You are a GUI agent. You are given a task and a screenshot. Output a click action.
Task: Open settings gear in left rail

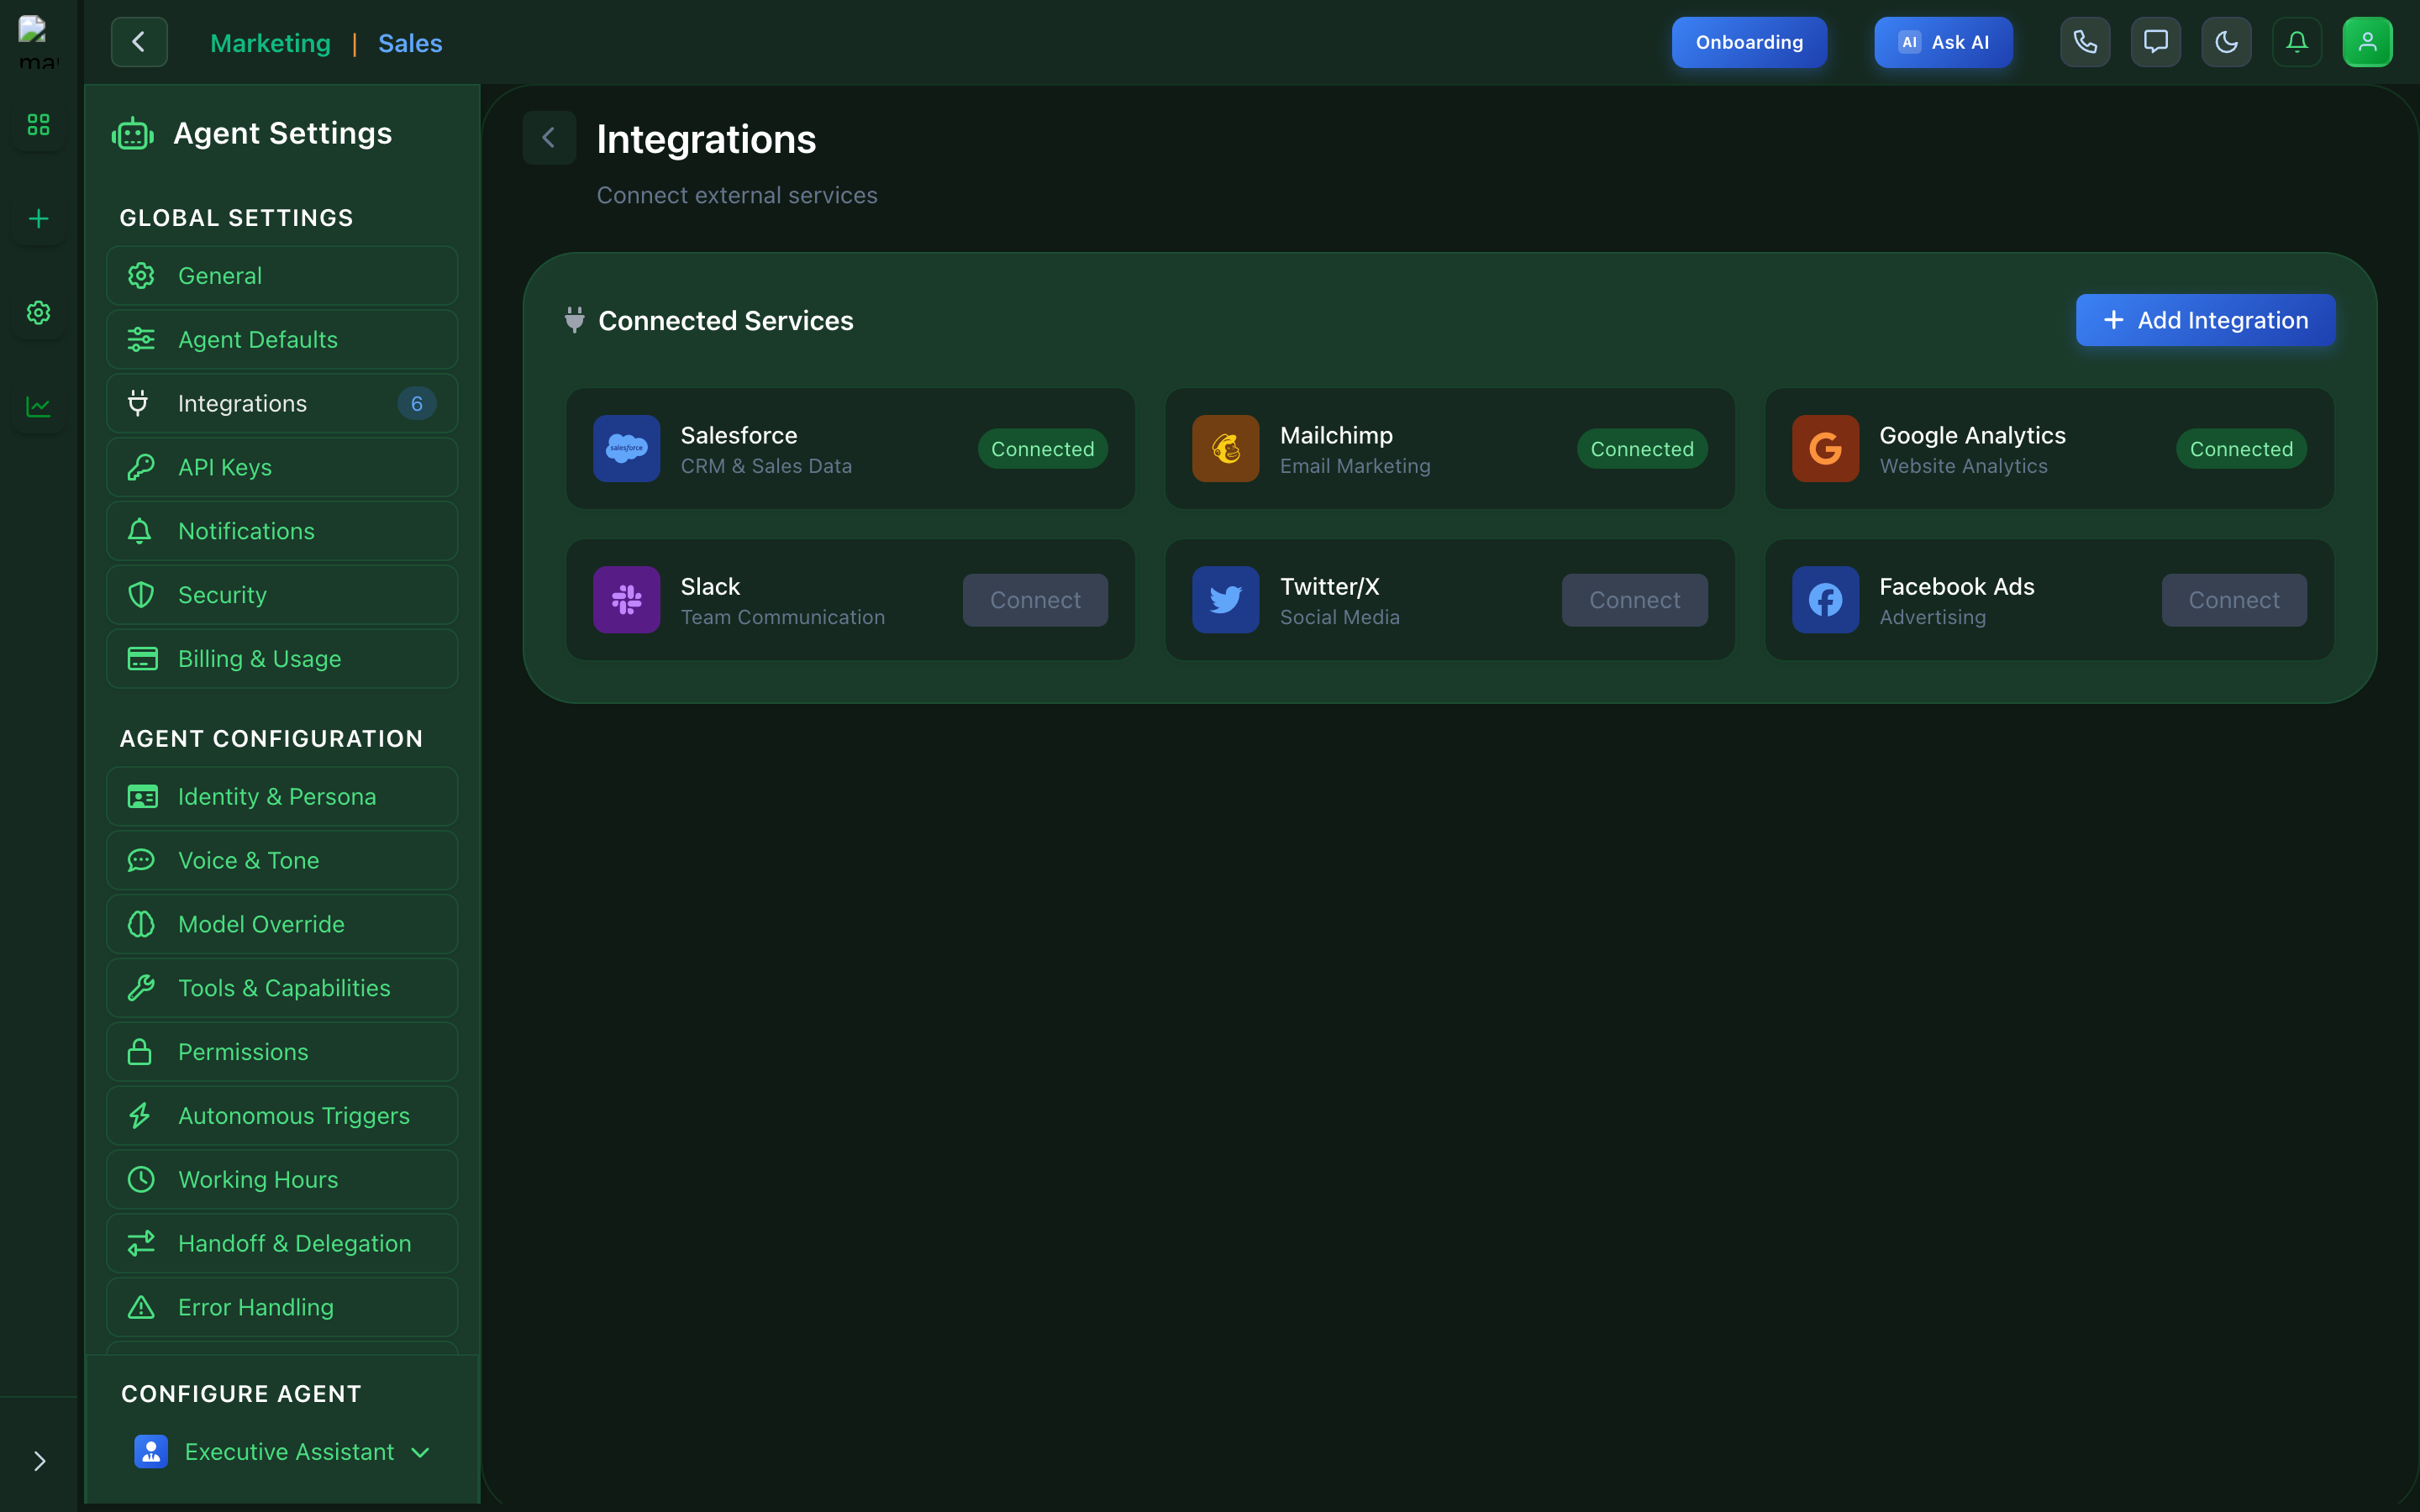[38, 313]
